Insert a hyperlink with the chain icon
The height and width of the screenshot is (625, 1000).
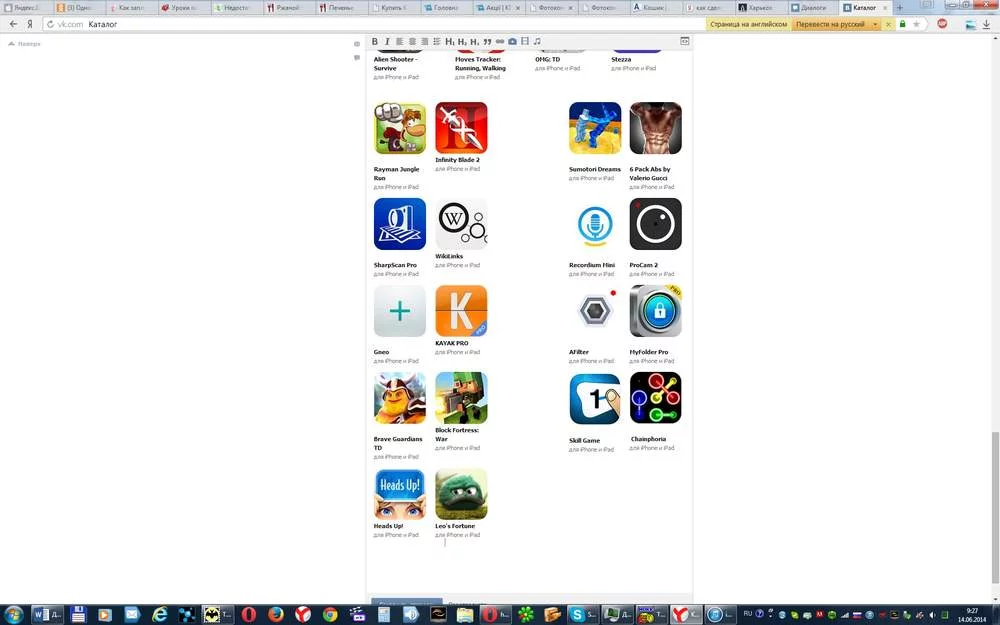click(499, 41)
